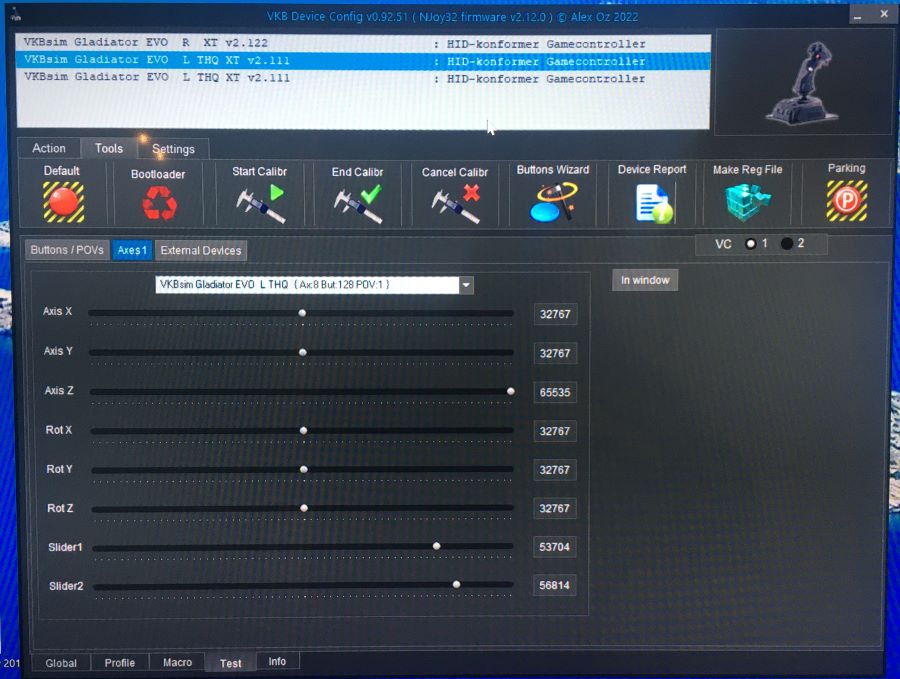Click the Slider2 handle

456,584
